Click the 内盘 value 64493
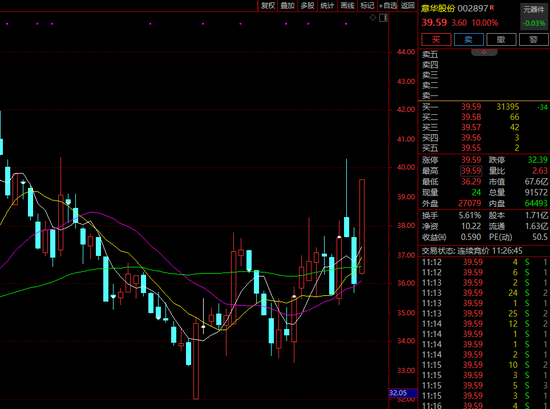 [x=536, y=203]
